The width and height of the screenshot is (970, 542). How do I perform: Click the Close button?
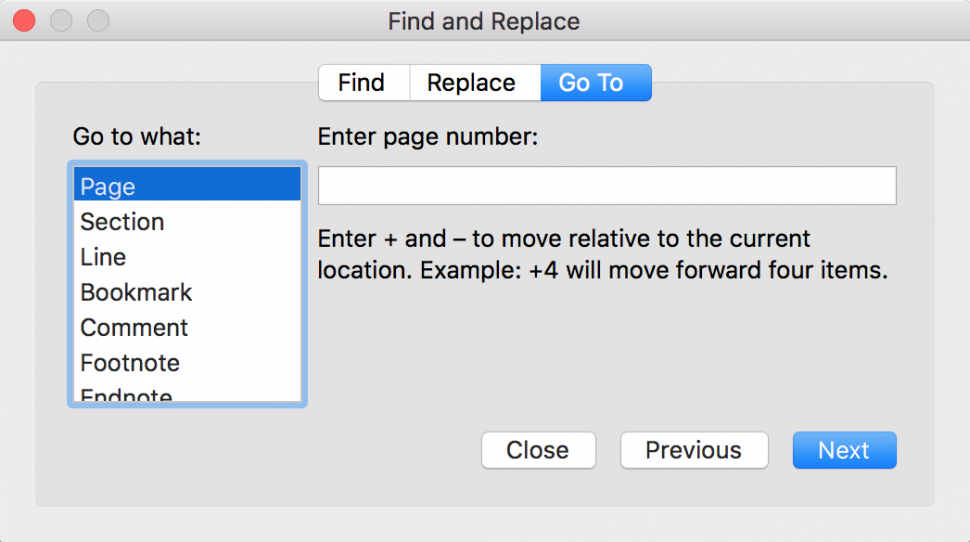click(538, 450)
